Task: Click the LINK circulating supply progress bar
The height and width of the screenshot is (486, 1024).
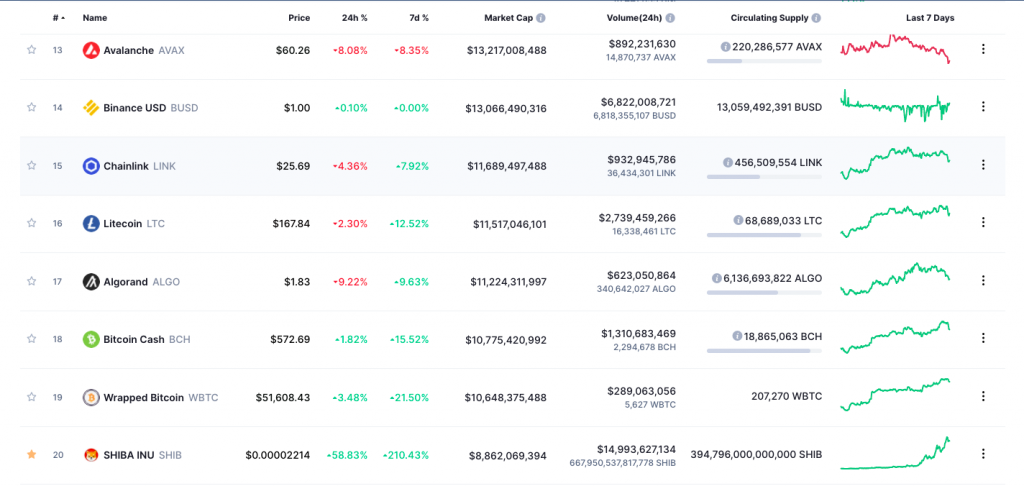Action: (x=764, y=176)
